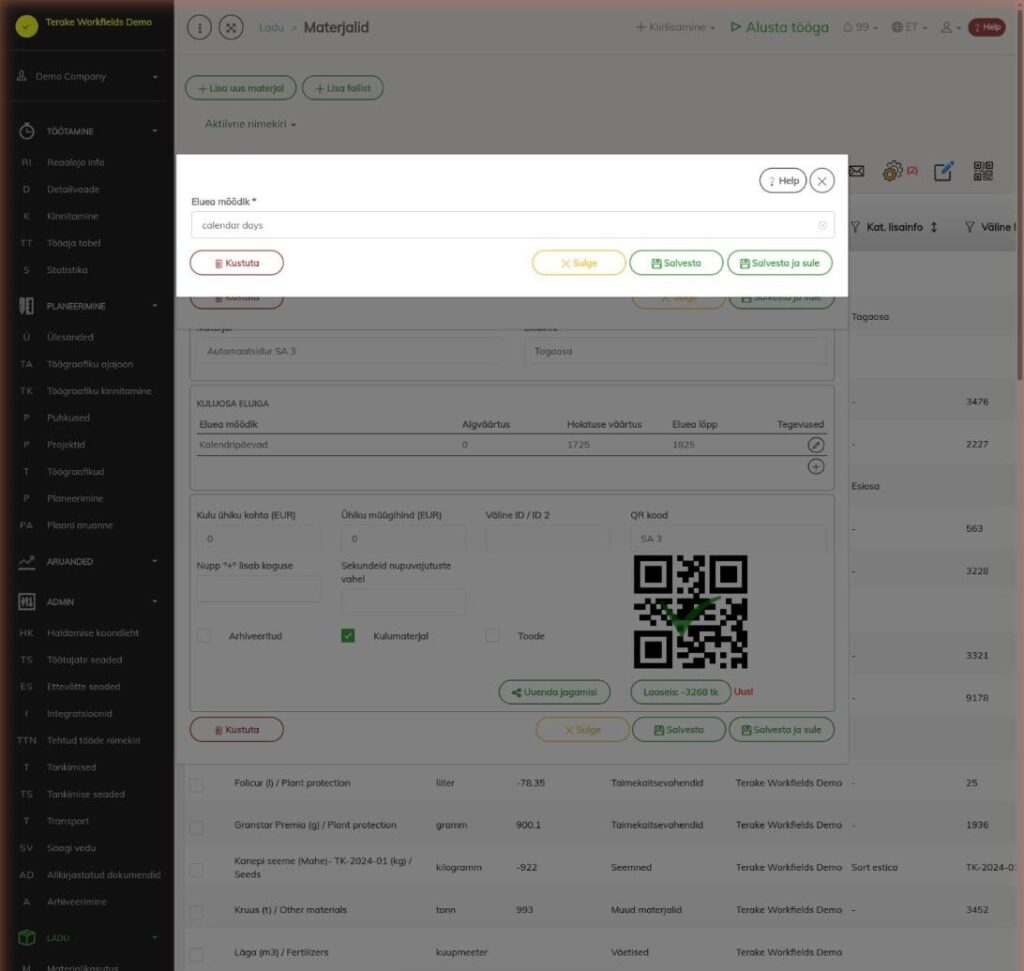The height and width of the screenshot is (971, 1024).
Task: Click the envelope email icon in toolbar
Action: tap(856, 171)
